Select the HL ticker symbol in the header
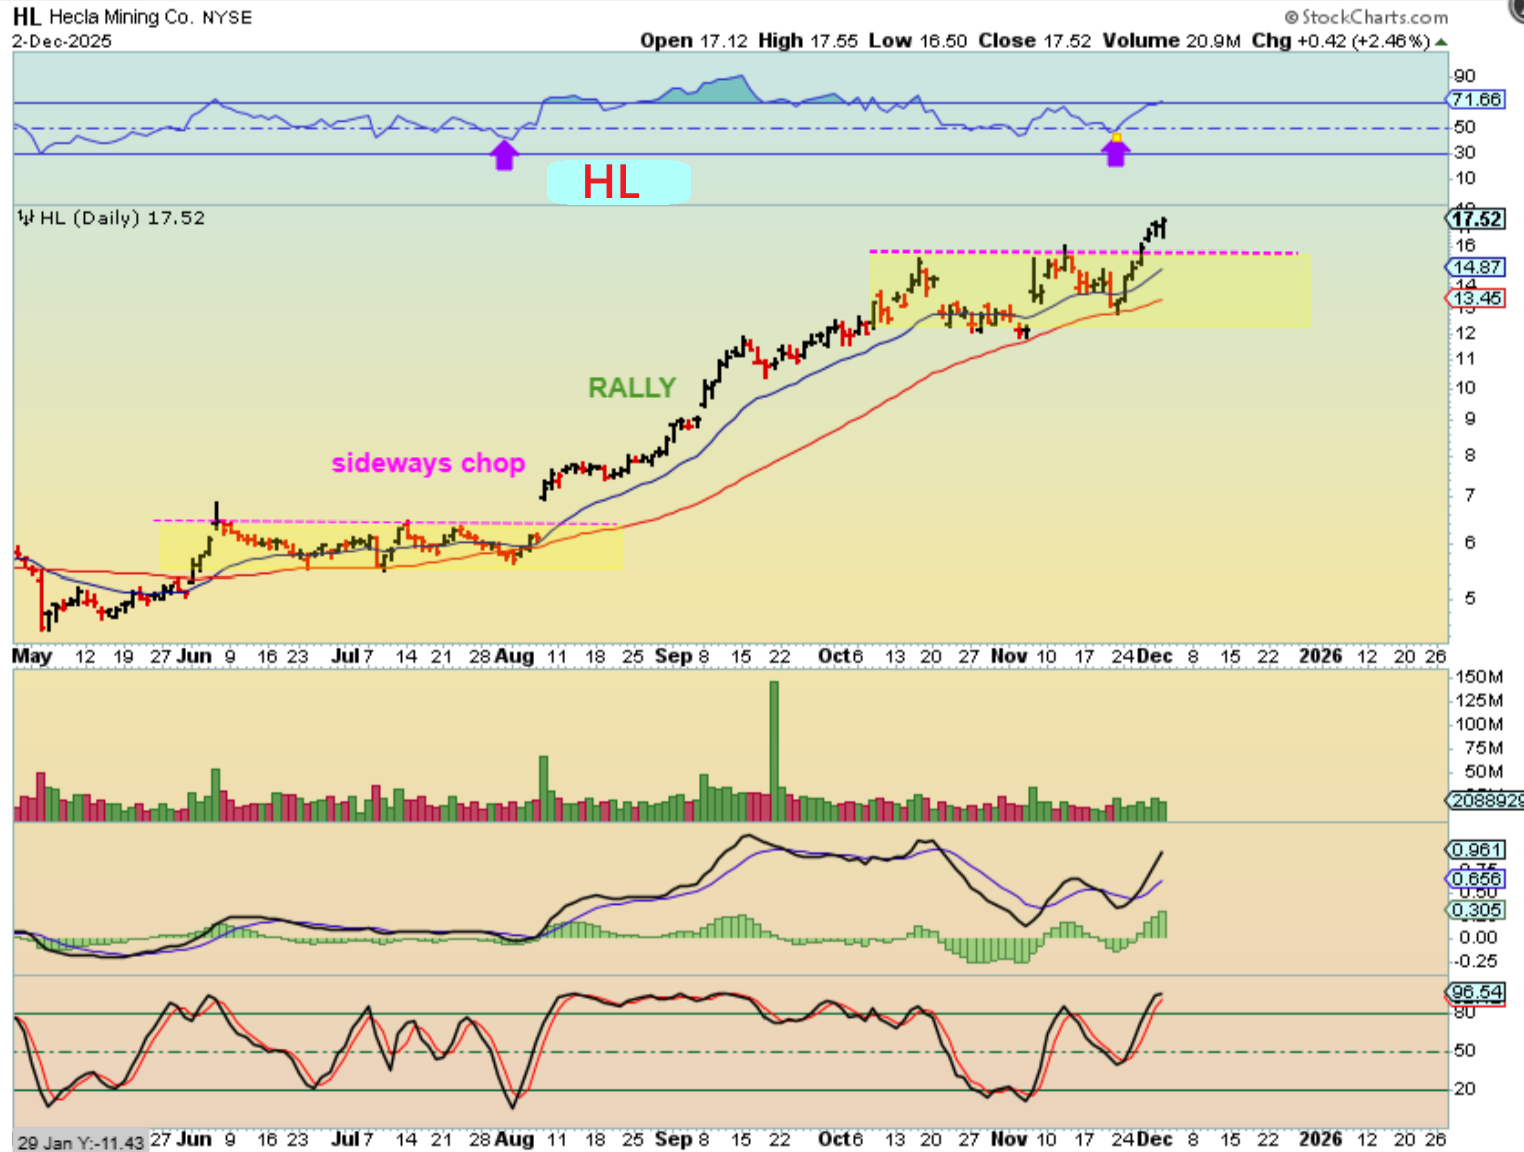This screenshot has width=1524, height=1152. click(26, 17)
